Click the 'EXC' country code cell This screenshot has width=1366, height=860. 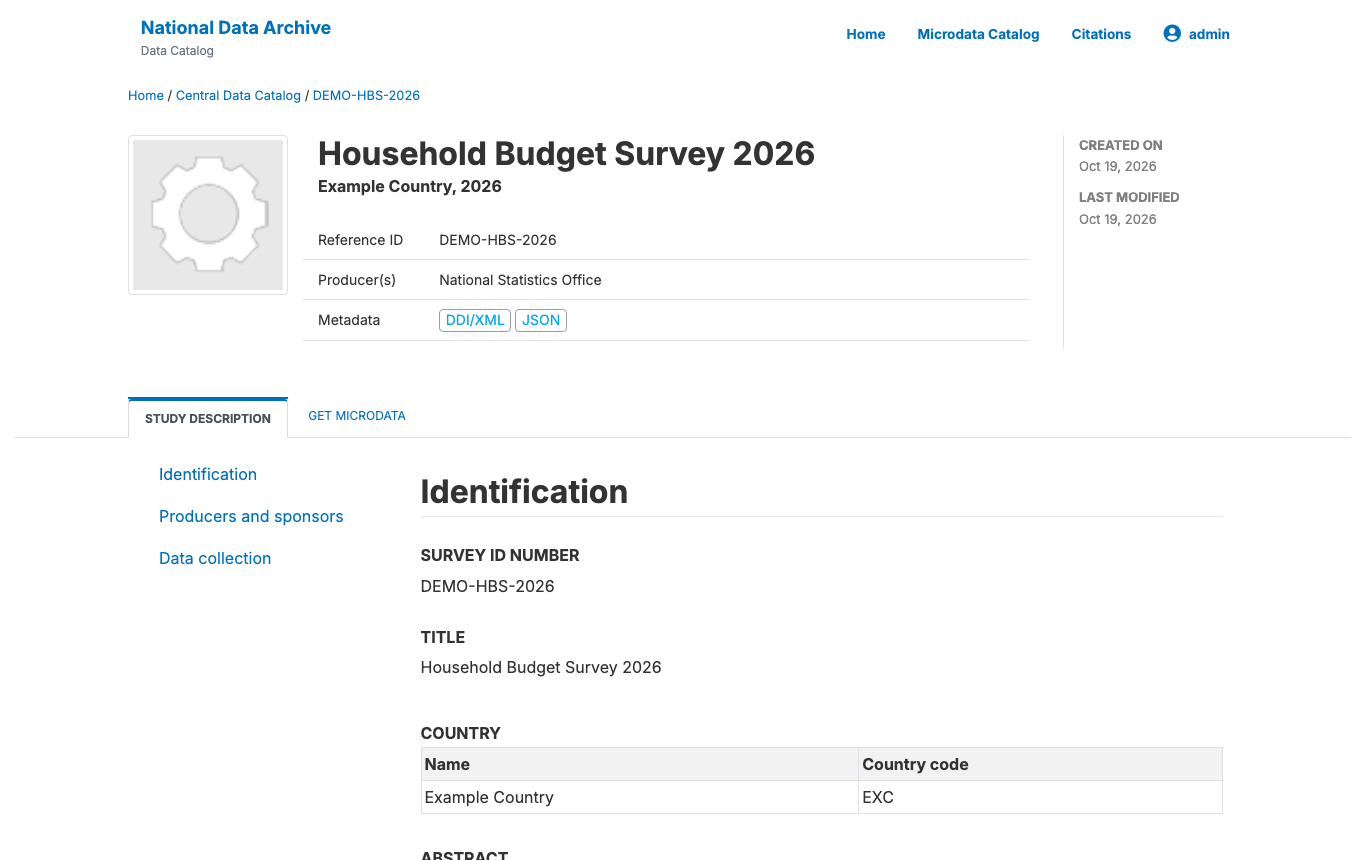pos(1040,797)
